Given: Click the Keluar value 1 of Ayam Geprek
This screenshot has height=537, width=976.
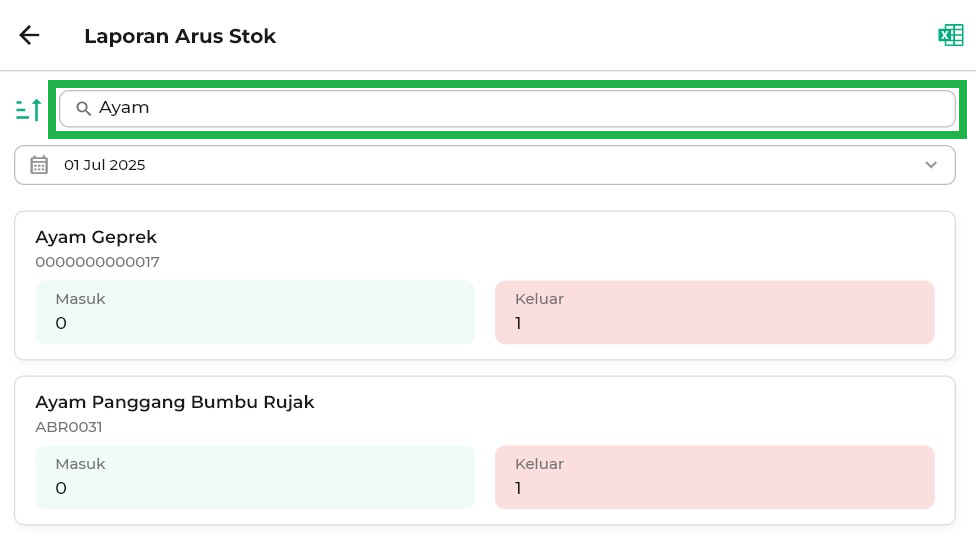Looking at the screenshot, I should coord(518,323).
